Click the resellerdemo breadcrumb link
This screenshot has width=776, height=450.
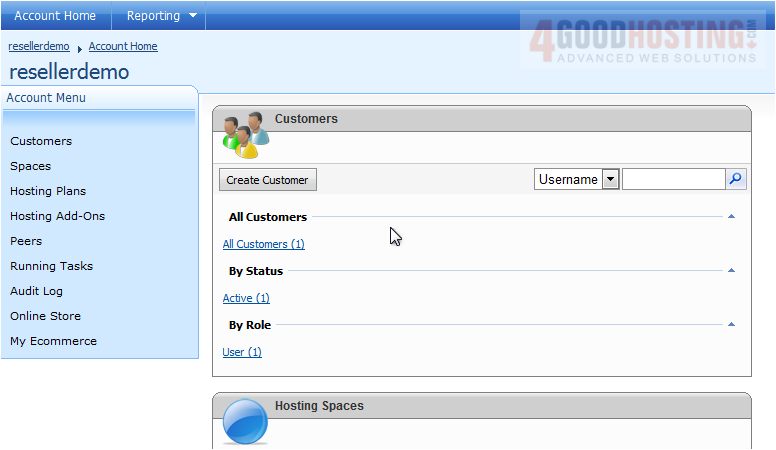[39, 46]
